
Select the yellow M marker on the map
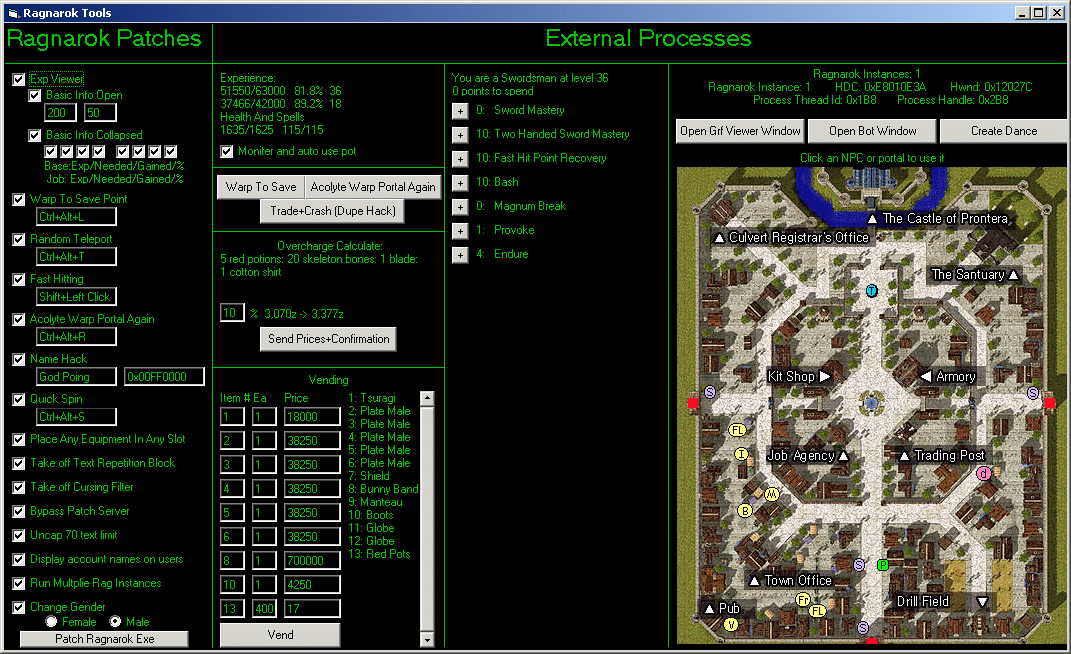click(x=772, y=494)
